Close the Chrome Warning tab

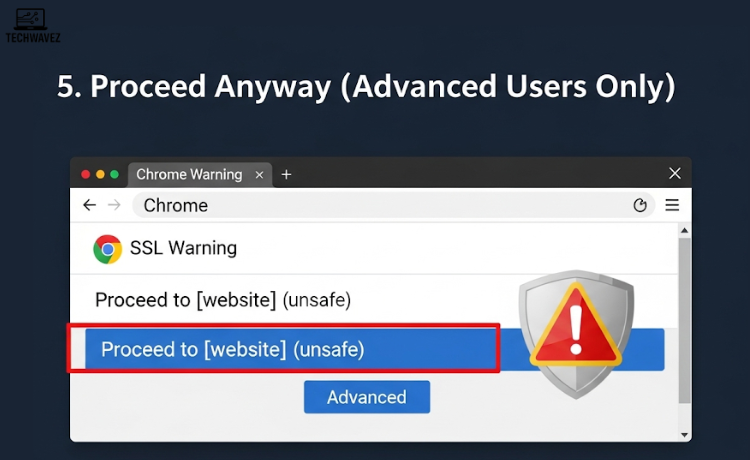pyautogui.click(x=260, y=174)
